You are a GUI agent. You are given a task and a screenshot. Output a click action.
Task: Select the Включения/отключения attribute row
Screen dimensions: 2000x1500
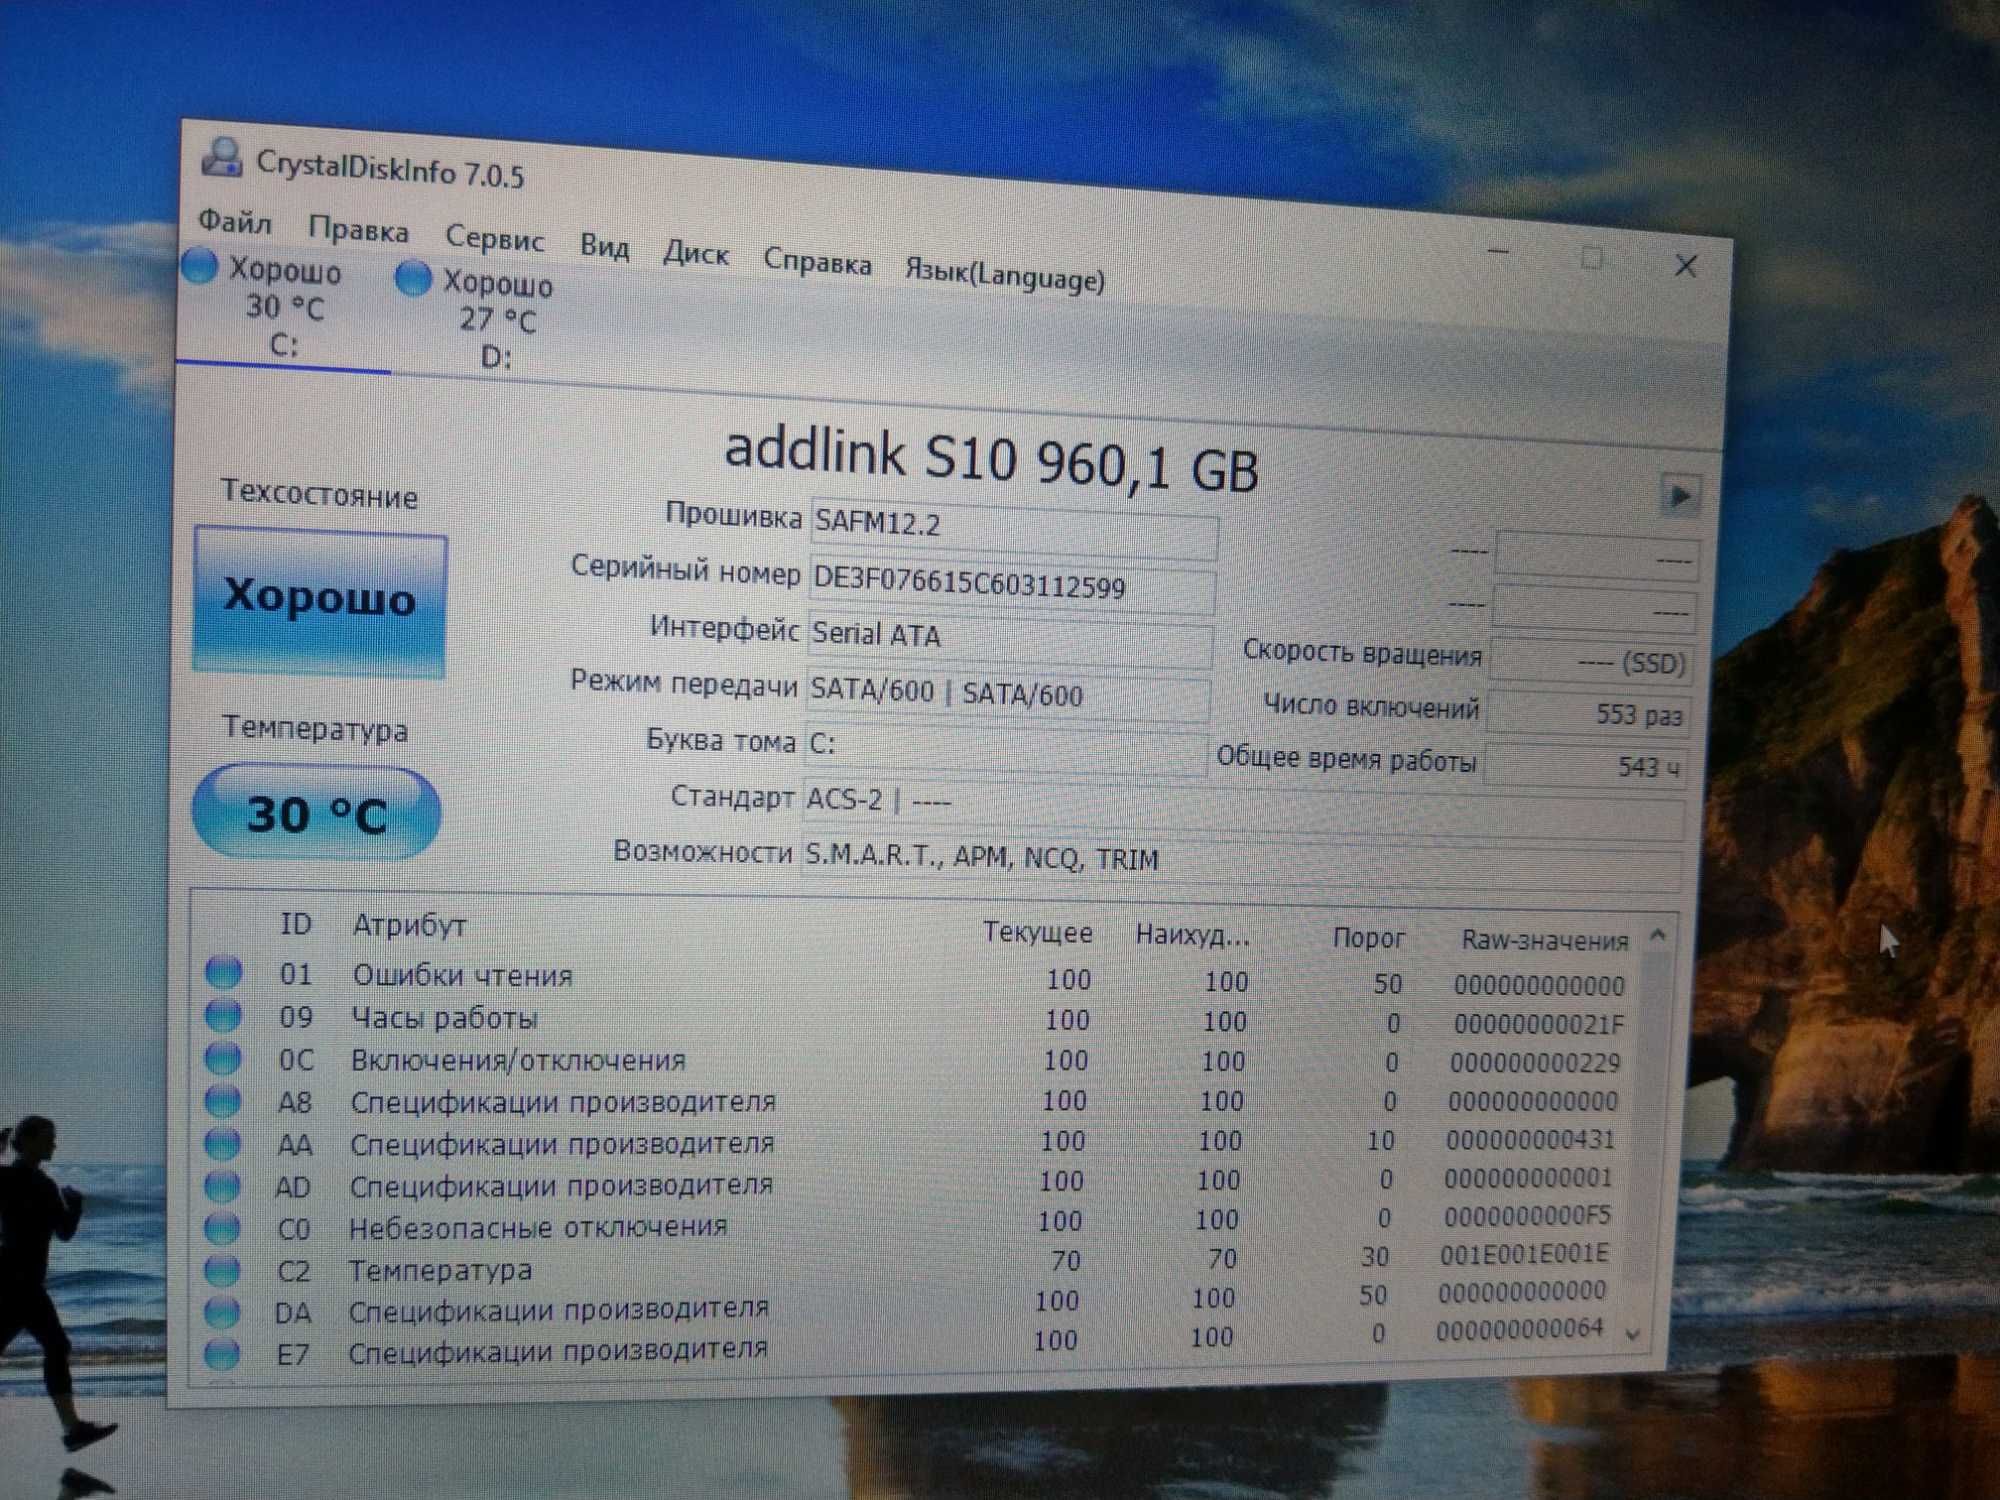click(913, 1060)
